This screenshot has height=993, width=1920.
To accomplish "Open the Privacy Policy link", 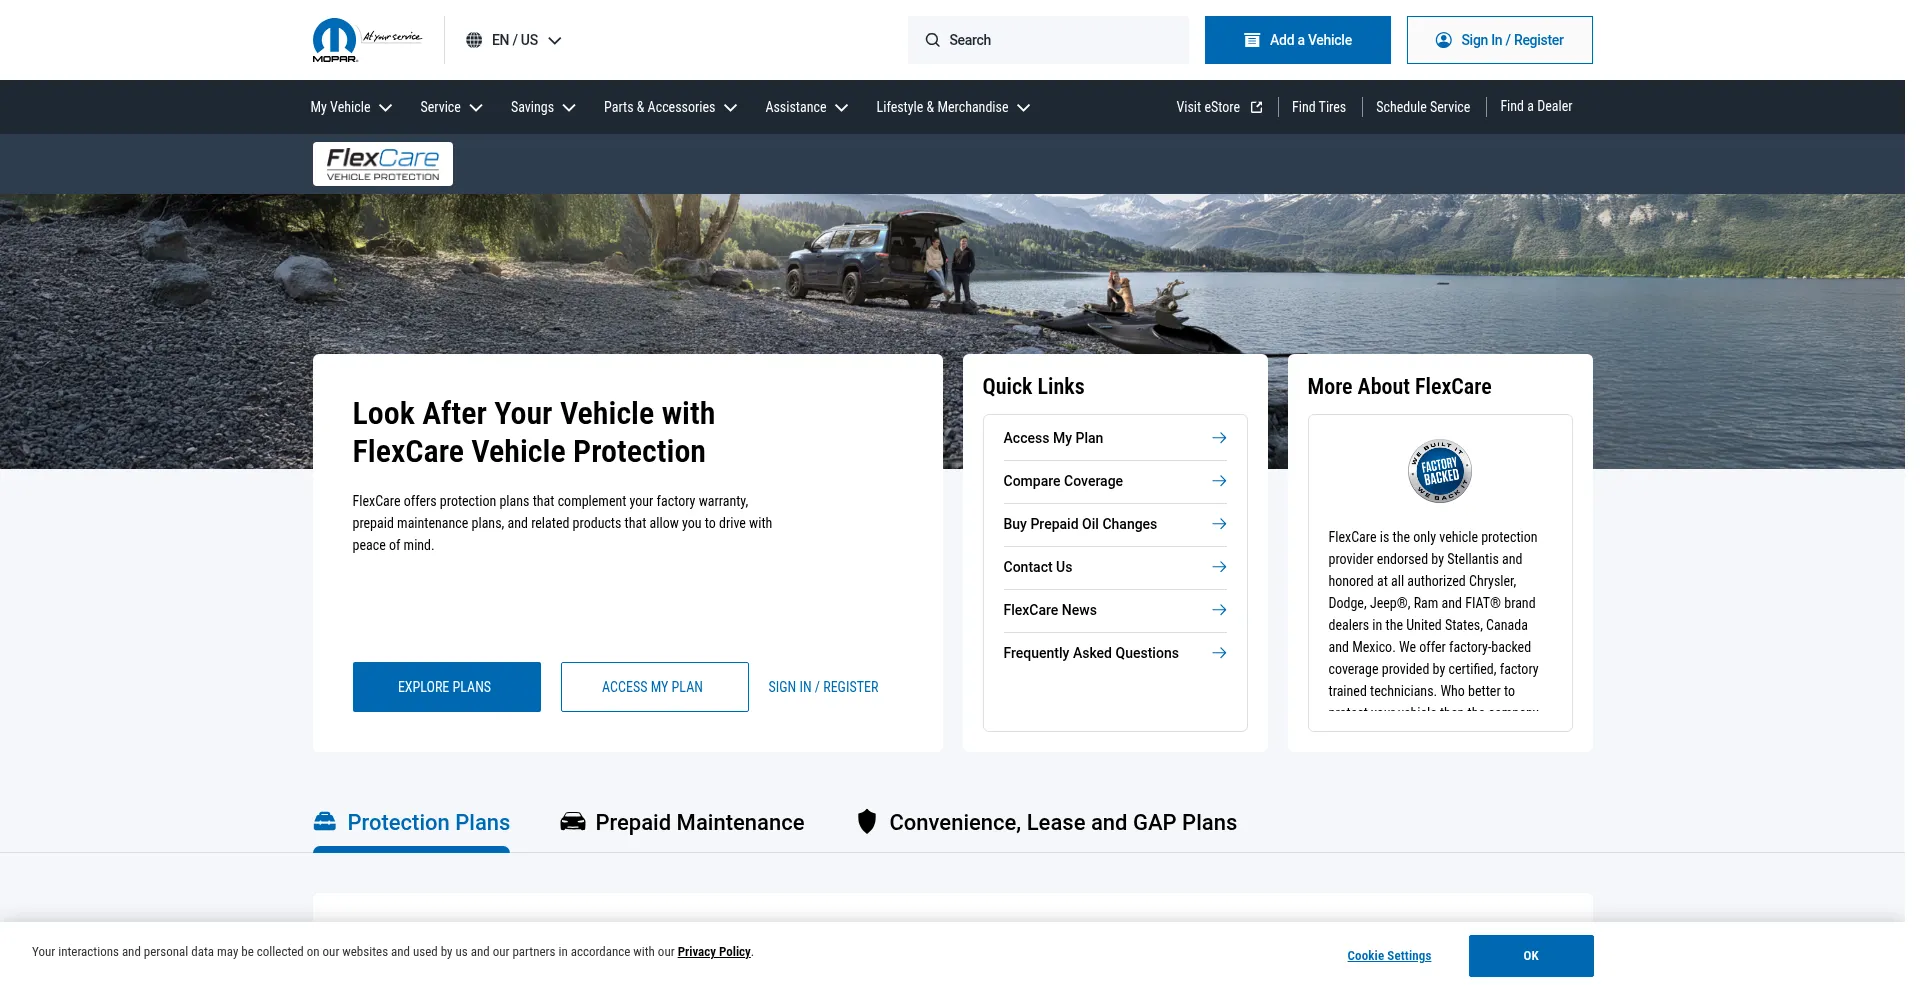I will 714,952.
